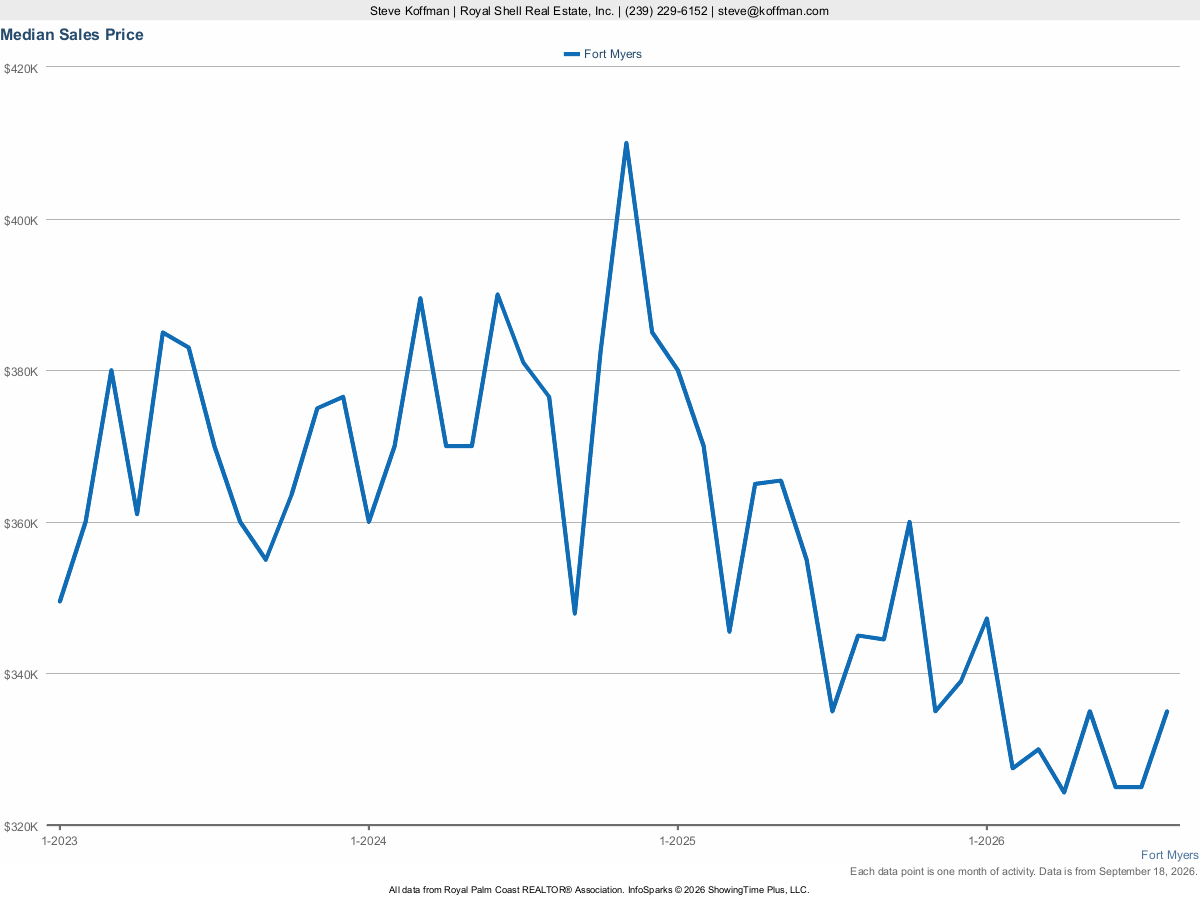Click the 1-2026 x-axis label

[986, 841]
